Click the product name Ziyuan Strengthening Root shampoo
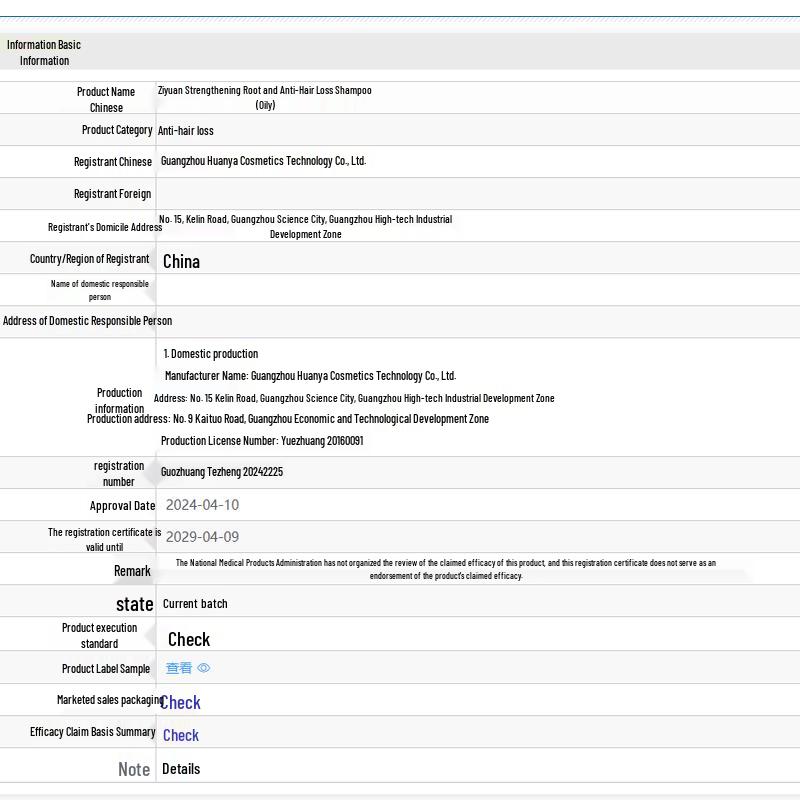800x800 pixels. tap(265, 97)
